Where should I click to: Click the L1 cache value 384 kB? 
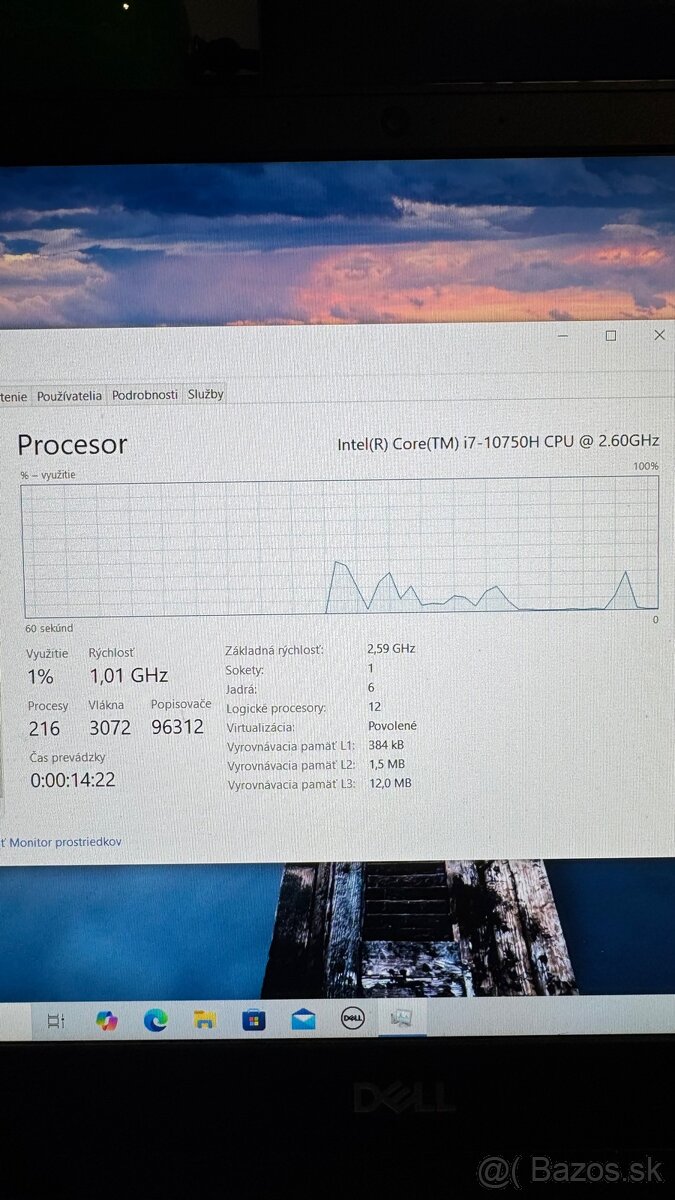tap(388, 745)
